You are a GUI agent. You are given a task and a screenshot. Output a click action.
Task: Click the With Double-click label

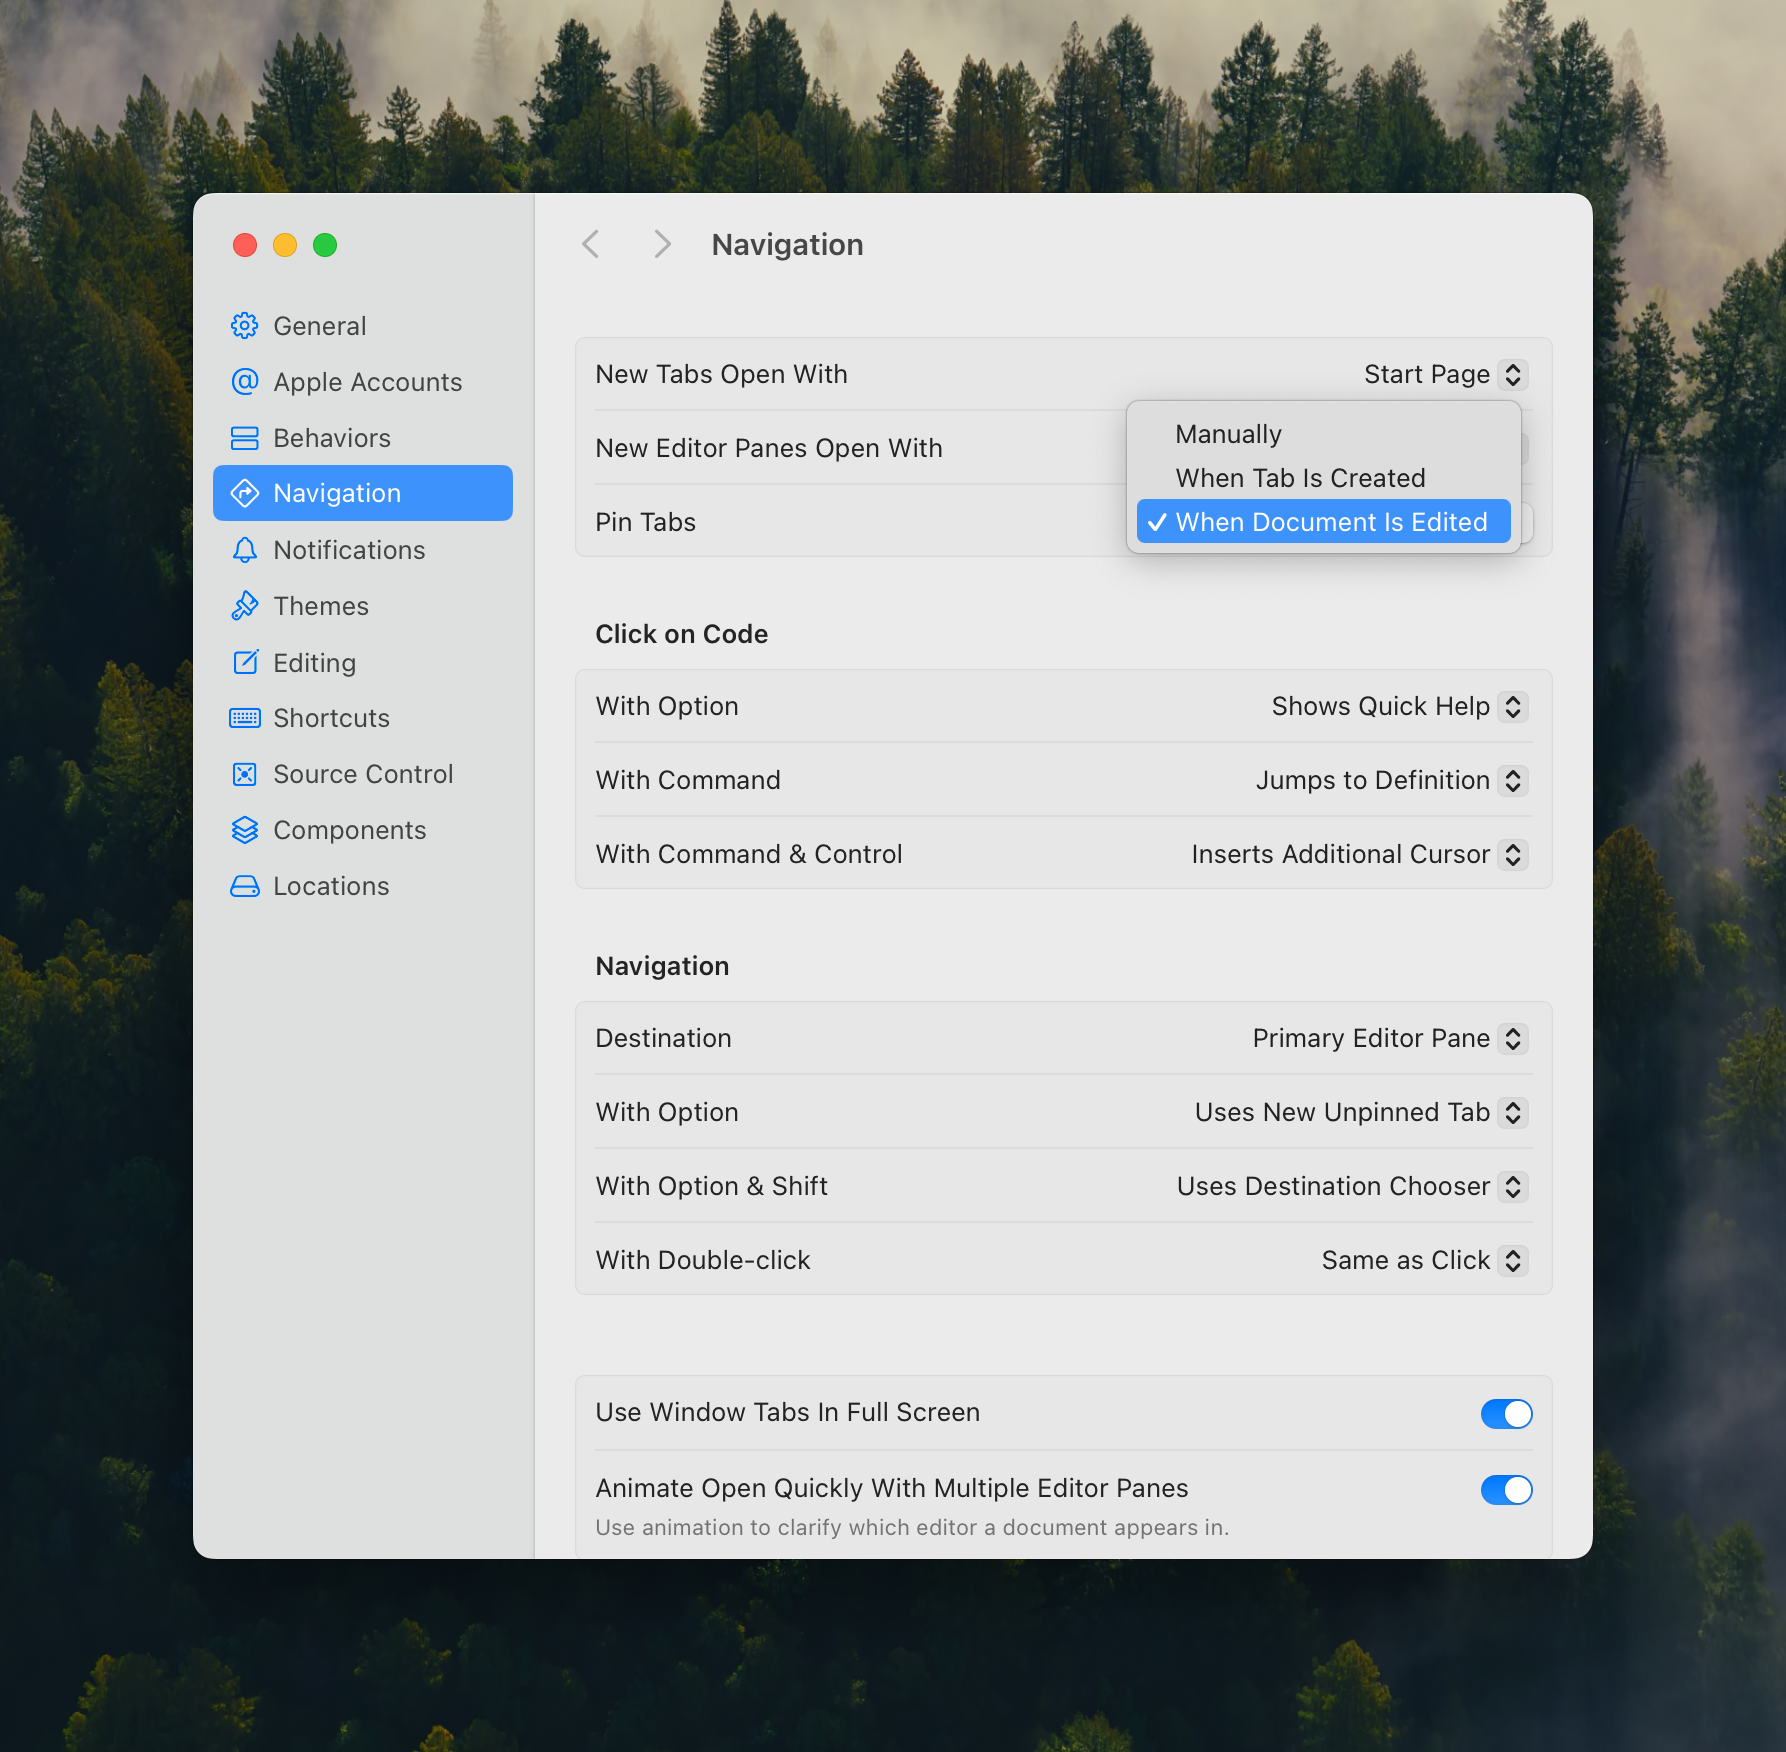(703, 1260)
